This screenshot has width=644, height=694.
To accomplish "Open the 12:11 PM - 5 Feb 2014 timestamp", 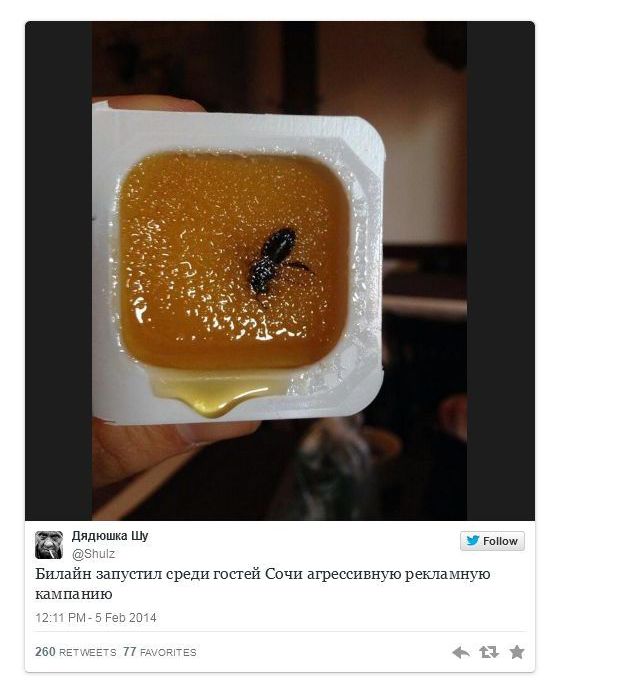I will point(96,617).
